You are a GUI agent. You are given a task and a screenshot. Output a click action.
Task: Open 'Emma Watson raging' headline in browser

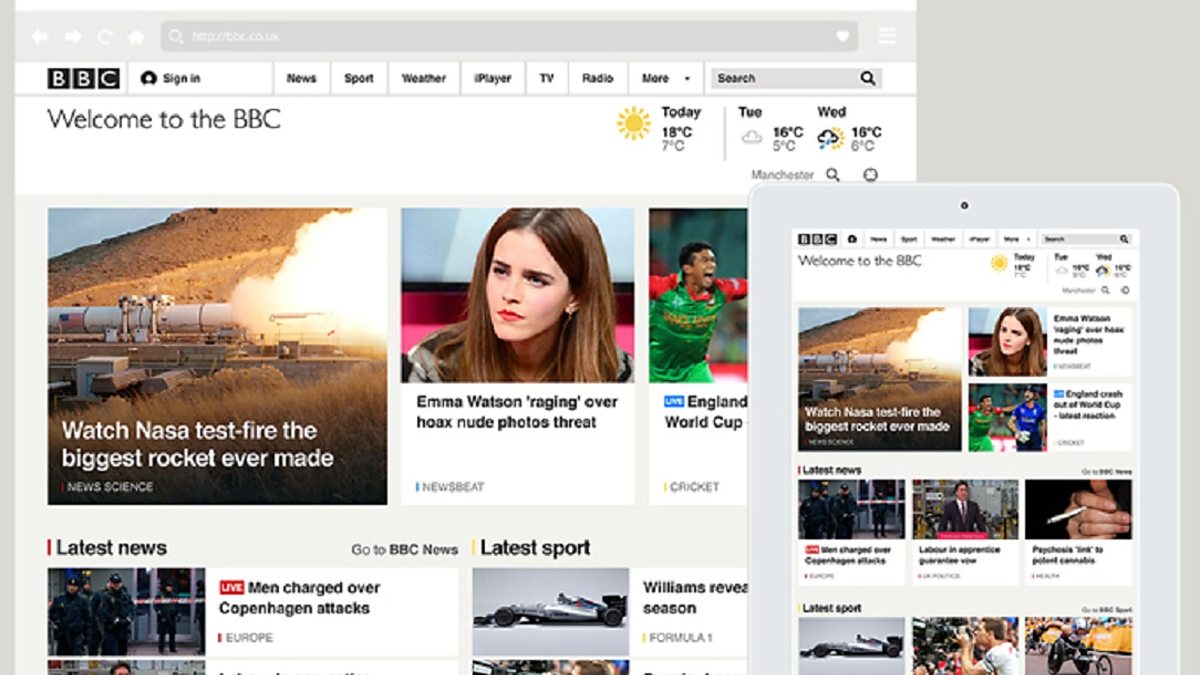(517, 412)
